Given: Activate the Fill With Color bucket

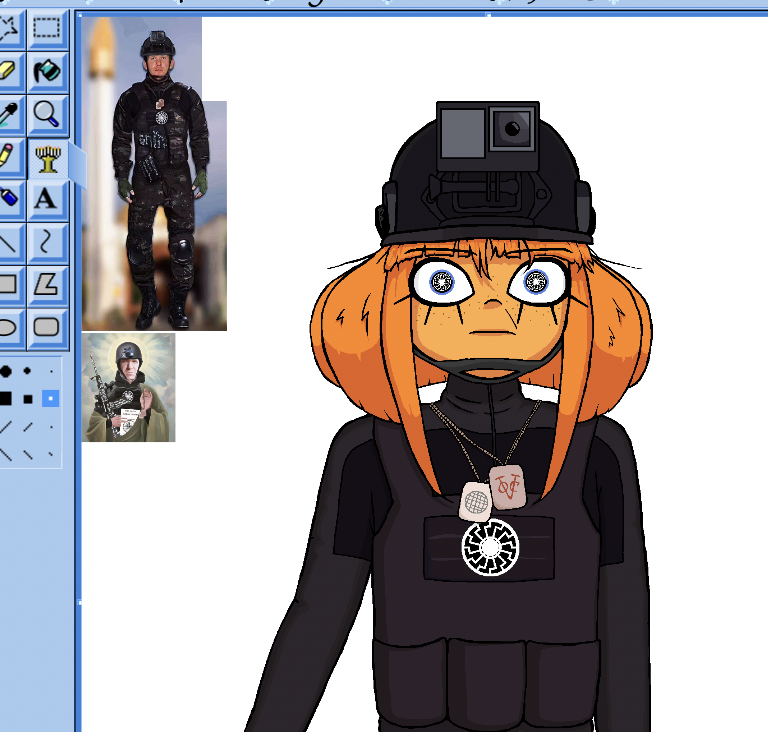Looking at the screenshot, I should click(x=47, y=71).
